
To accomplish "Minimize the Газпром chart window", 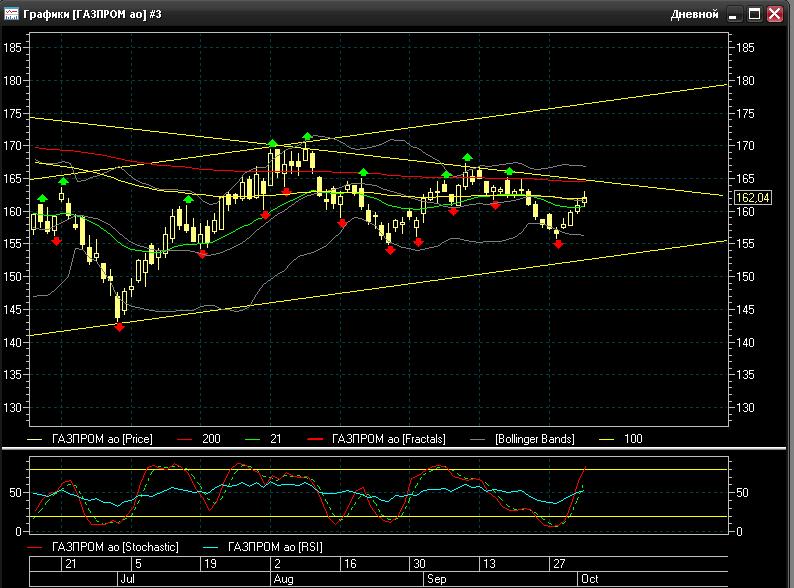I will click(733, 14).
